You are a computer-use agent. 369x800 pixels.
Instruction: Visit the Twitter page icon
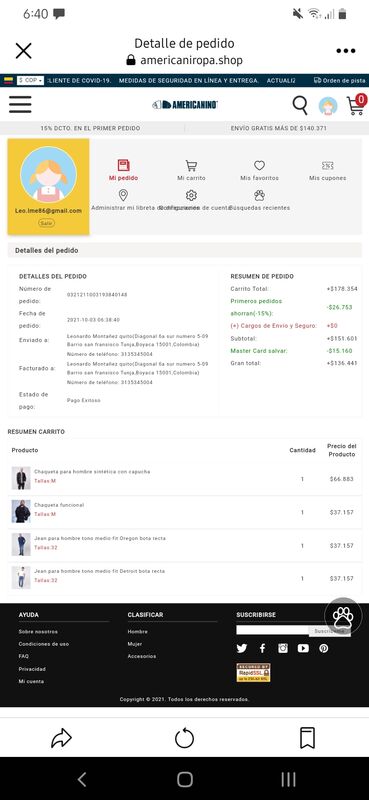(241, 648)
